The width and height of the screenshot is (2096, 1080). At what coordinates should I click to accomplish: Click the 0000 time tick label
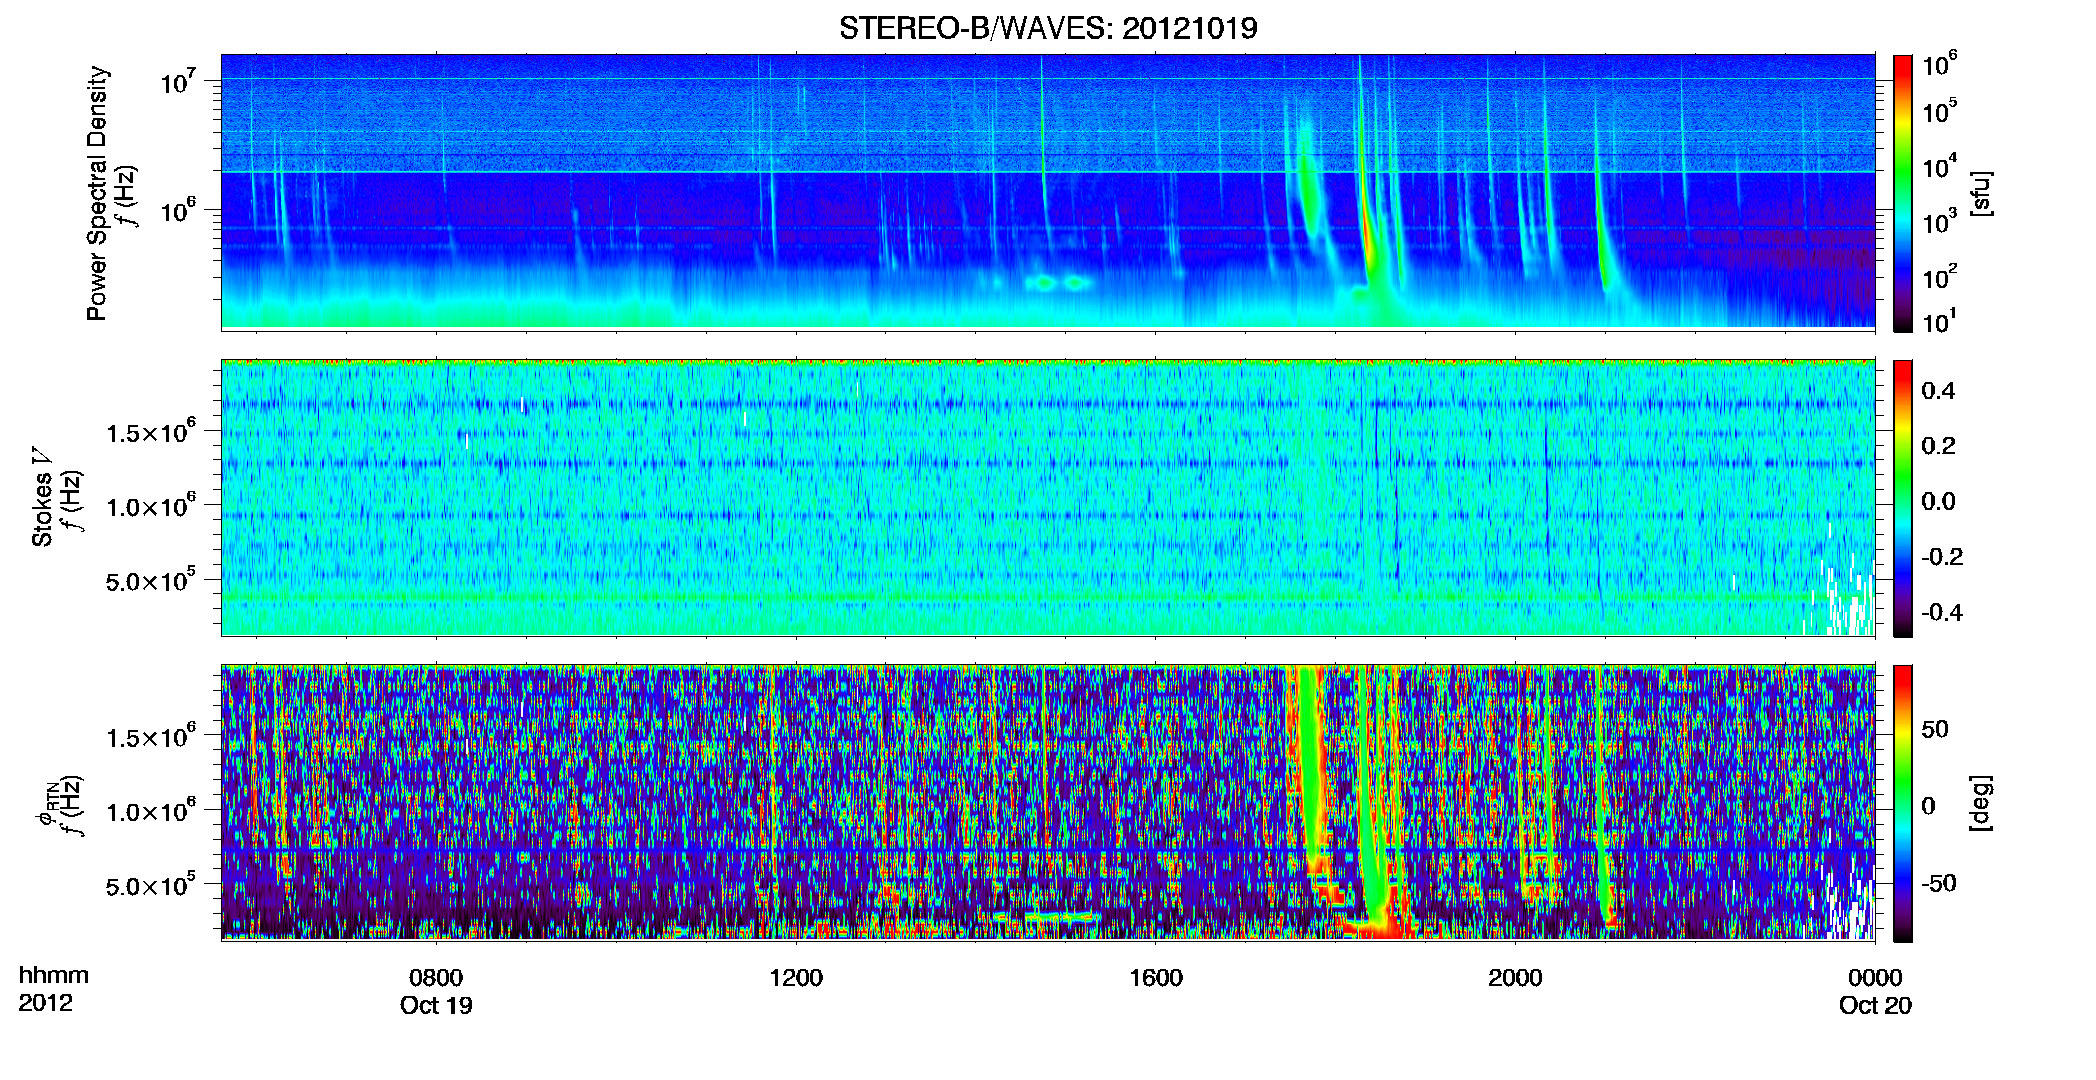click(1875, 978)
